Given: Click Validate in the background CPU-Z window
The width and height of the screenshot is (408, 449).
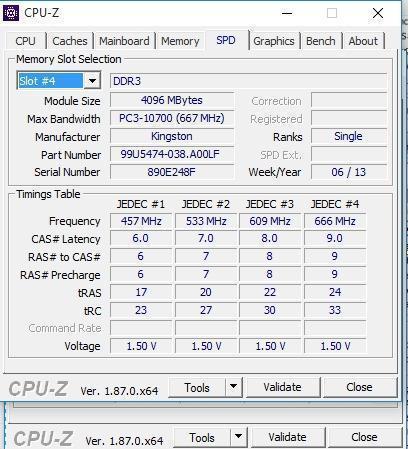Looking at the screenshot, I should (288, 437).
